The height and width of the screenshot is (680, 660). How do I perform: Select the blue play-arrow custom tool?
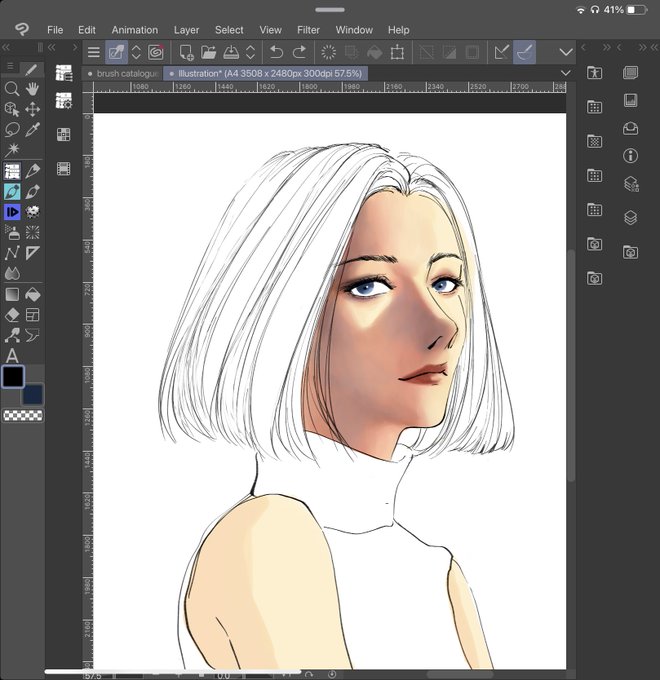tap(12, 212)
